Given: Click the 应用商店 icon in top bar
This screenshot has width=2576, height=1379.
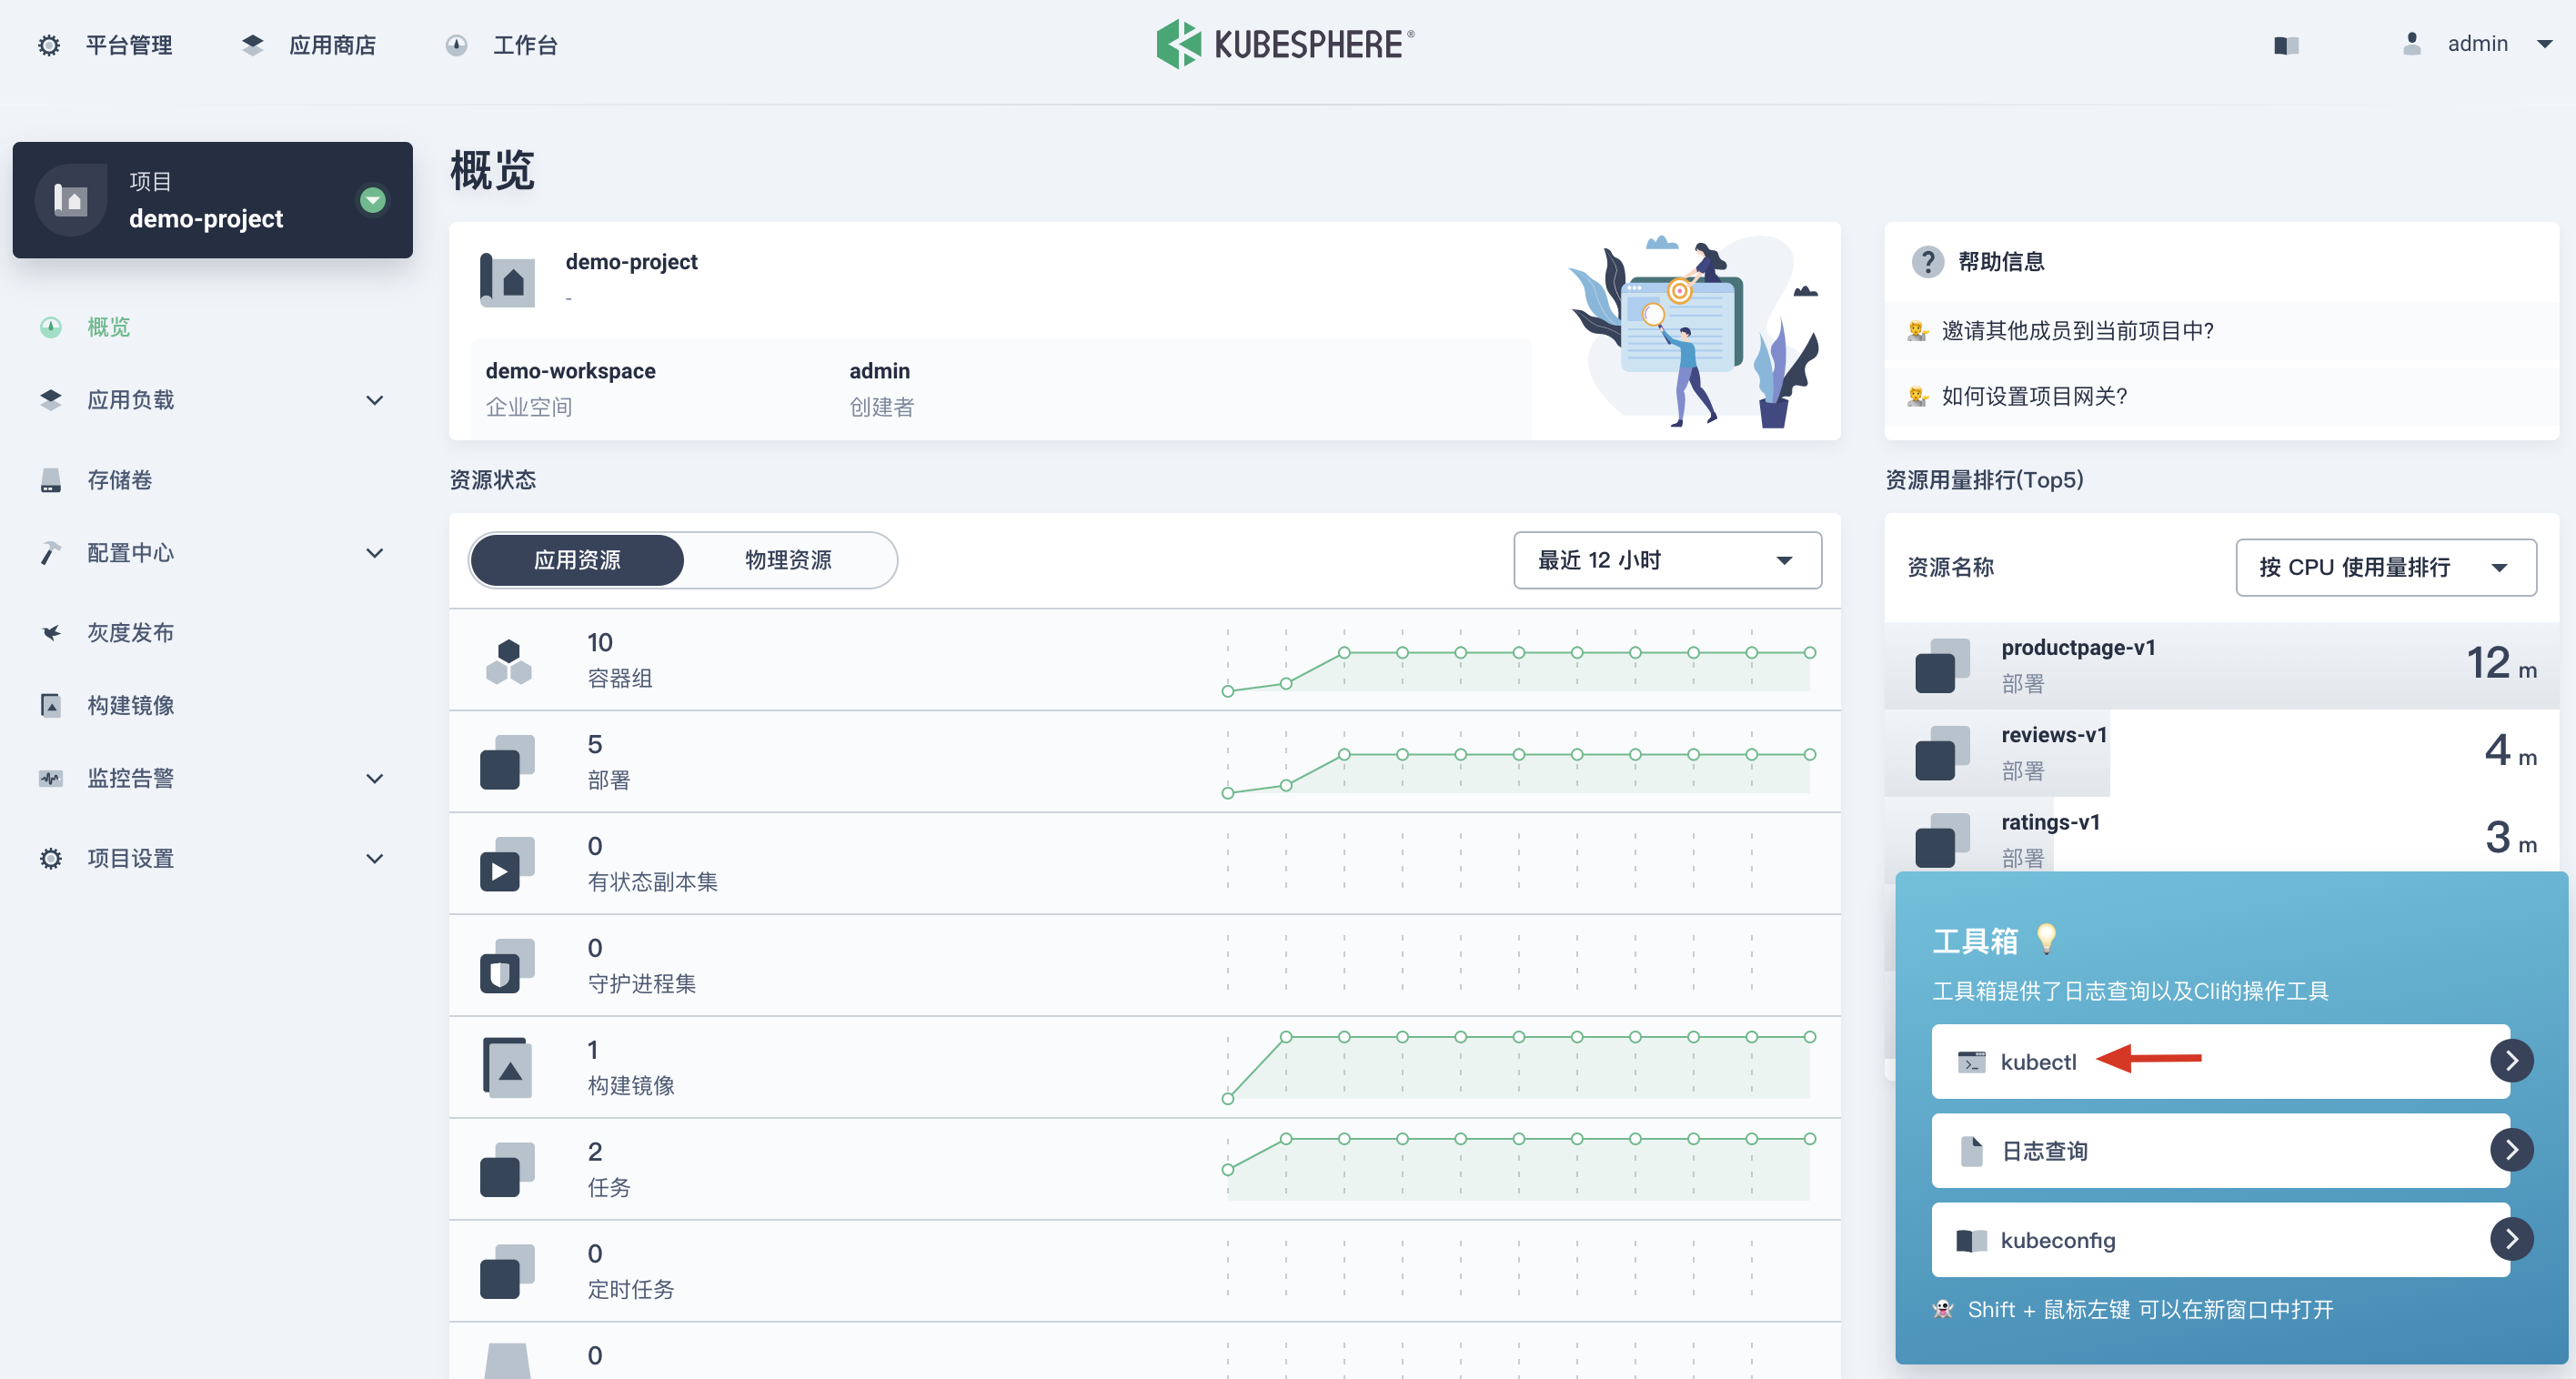Looking at the screenshot, I should coord(251,44).
